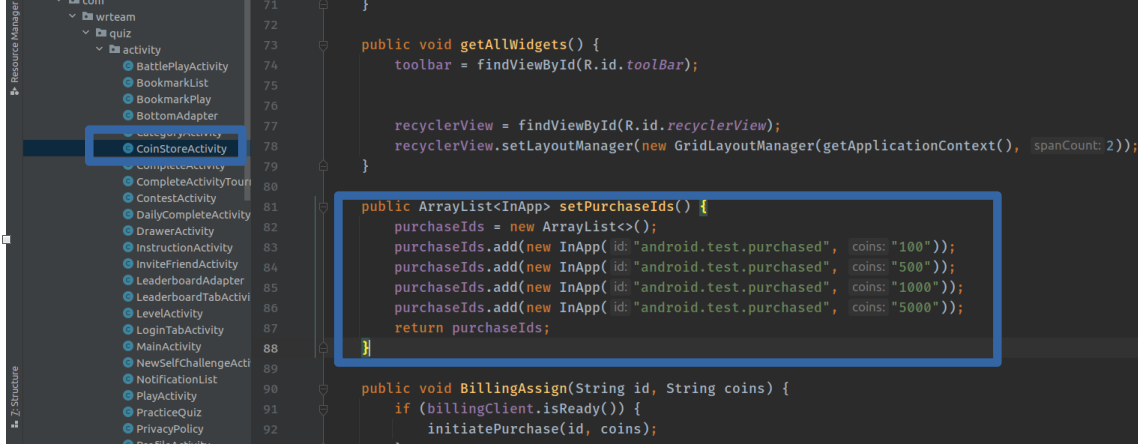Click the project panel vertical scrollbar
The image size is (1138, 444).
[x=247, y=102]
